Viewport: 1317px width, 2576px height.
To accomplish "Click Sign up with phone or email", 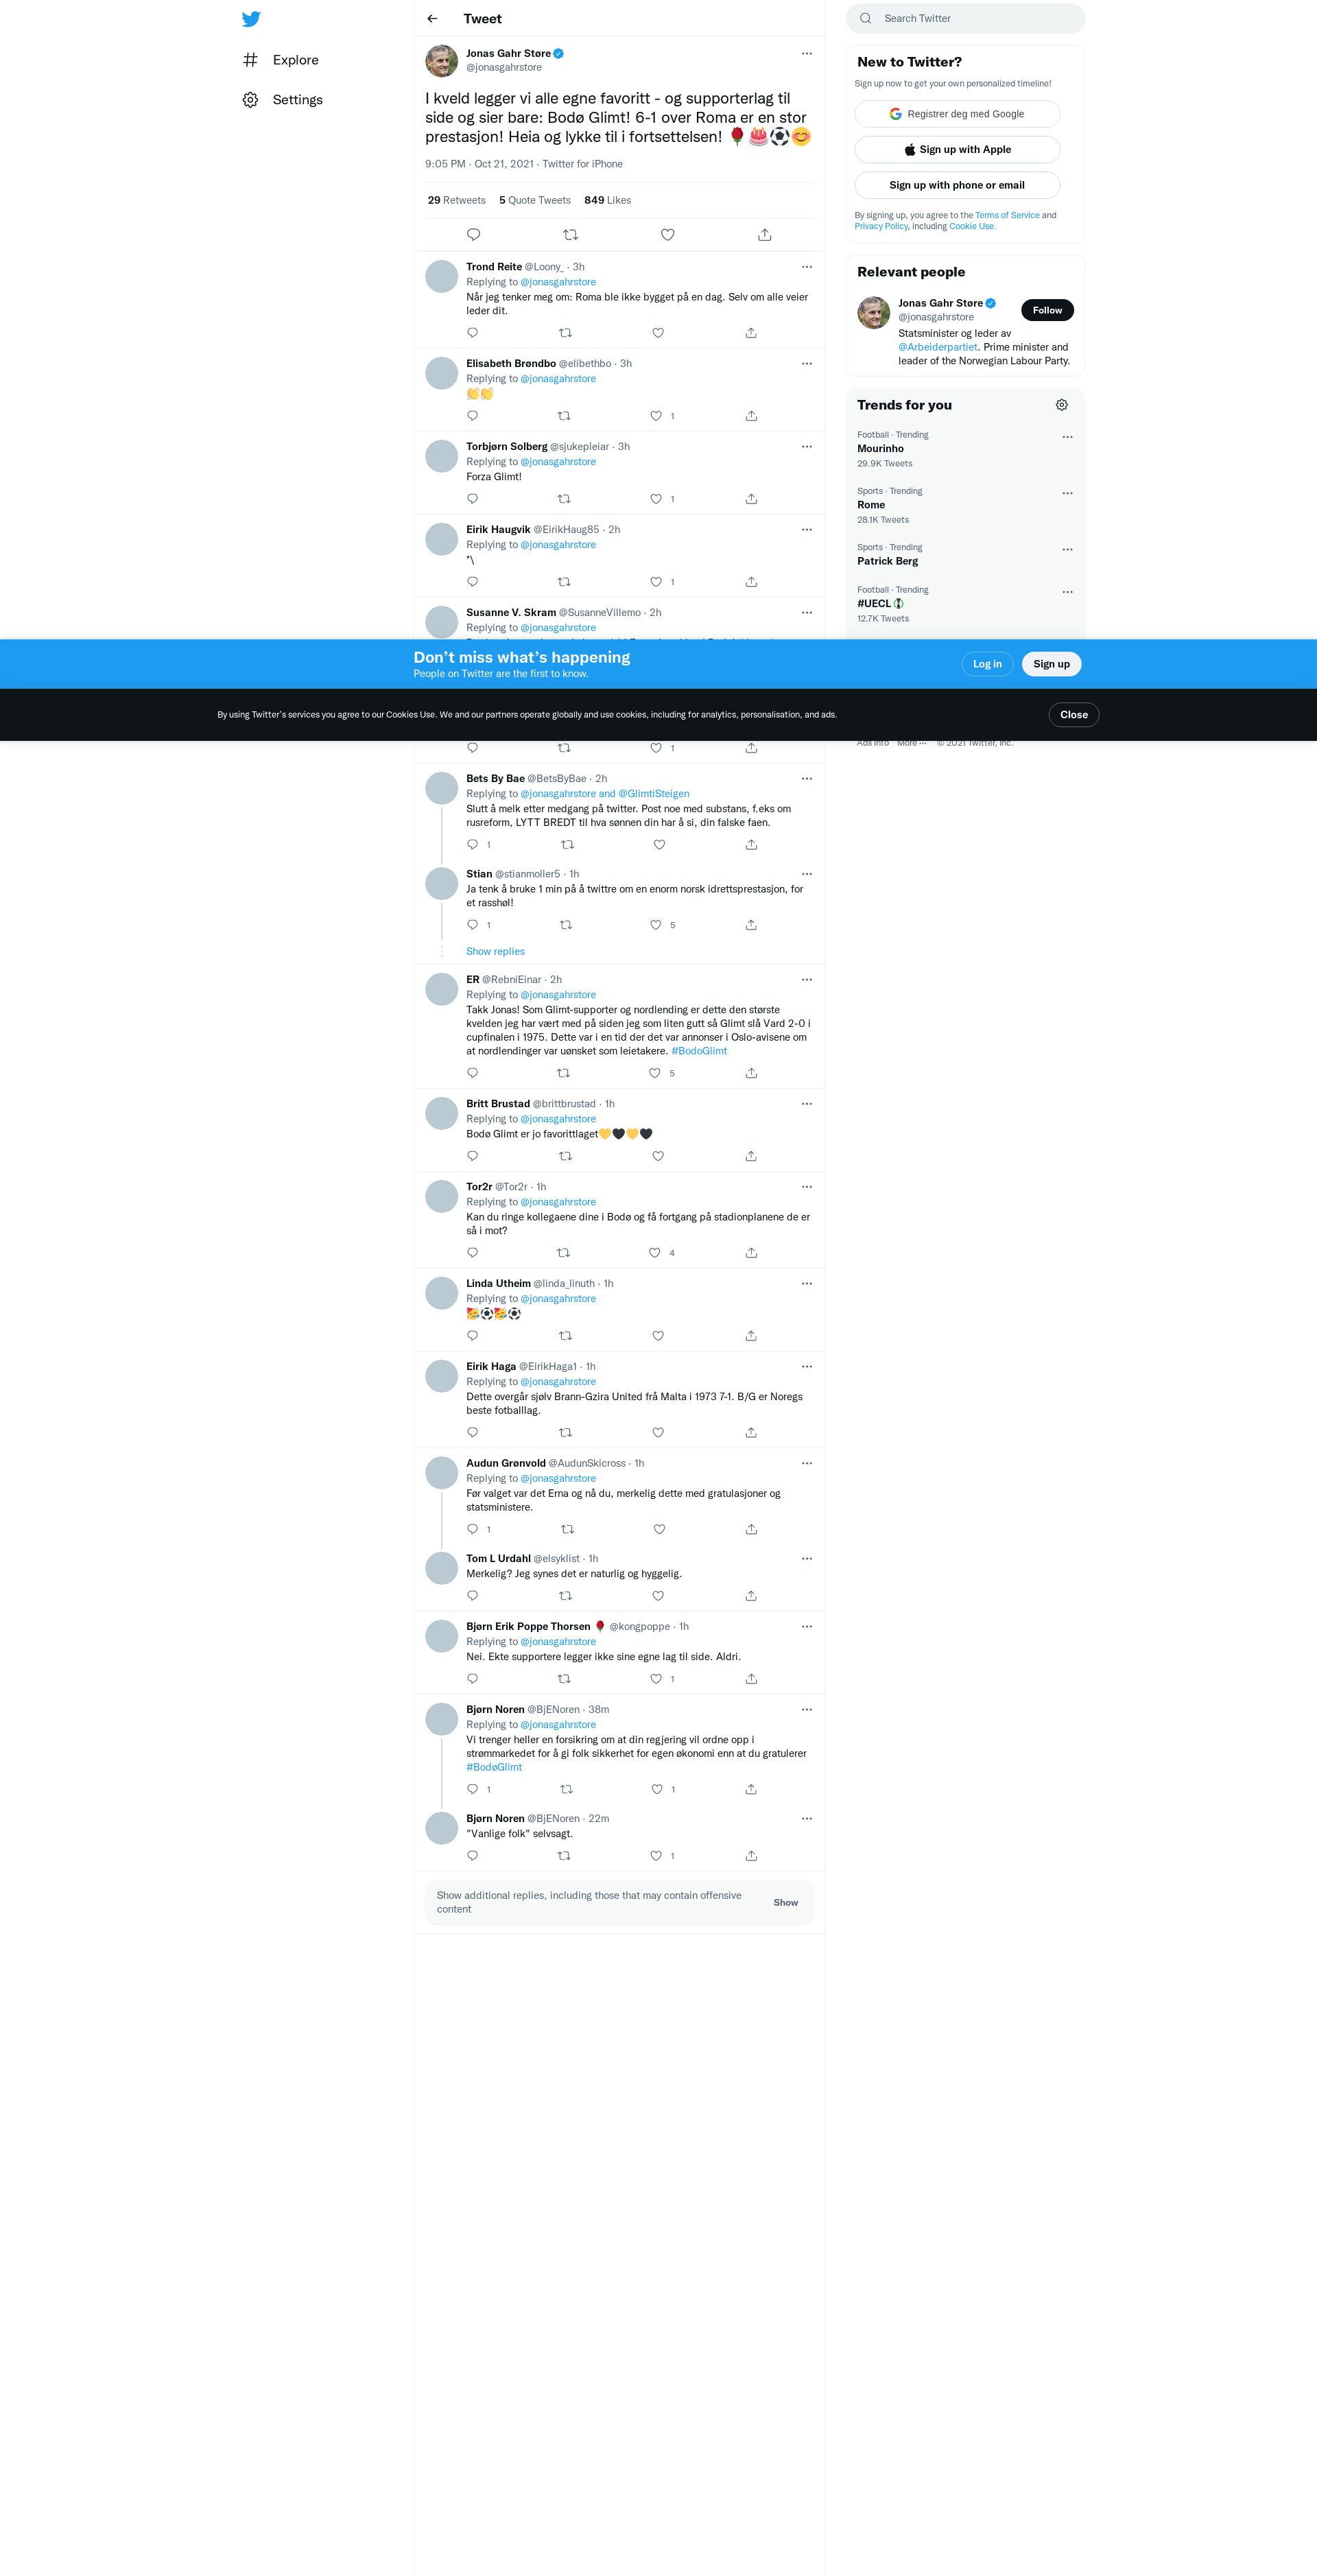I will point(957,185).
